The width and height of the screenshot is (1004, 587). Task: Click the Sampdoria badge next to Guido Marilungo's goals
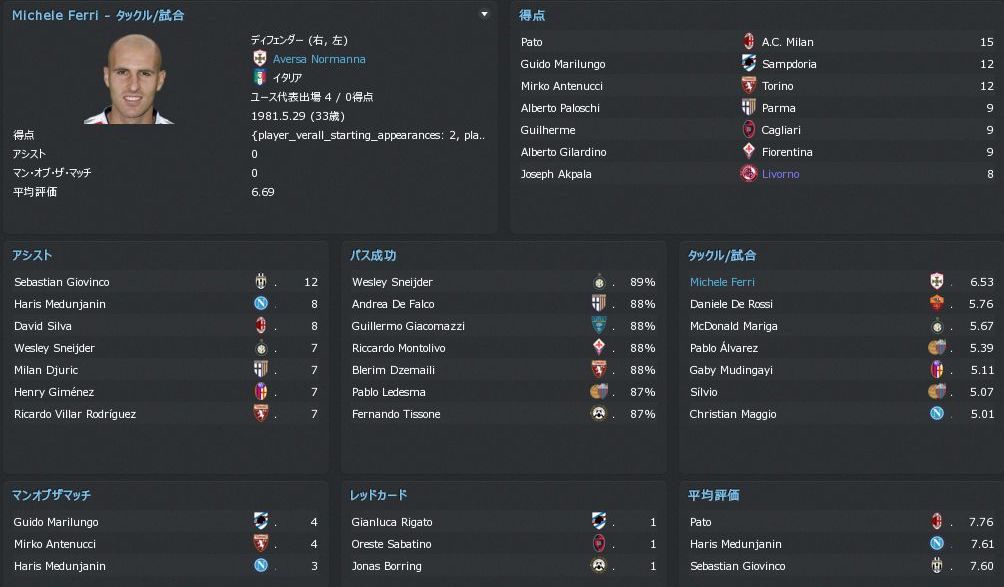pos(747,64)
